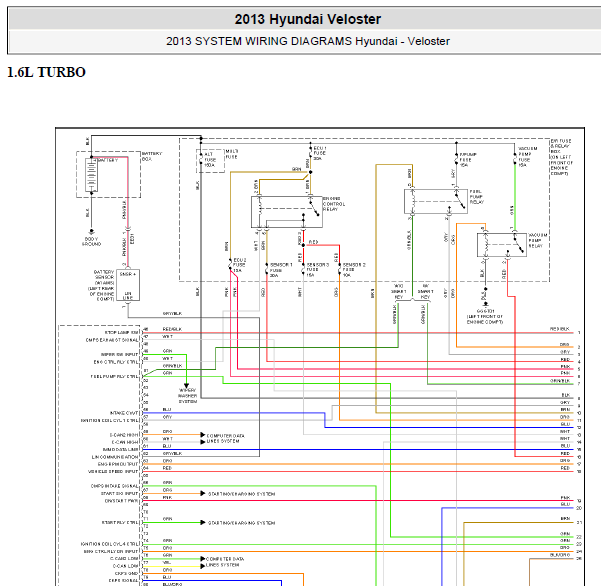
Task: Click the '2013 Hyundai Veloster' page title
Action: [x=308, y=19]
